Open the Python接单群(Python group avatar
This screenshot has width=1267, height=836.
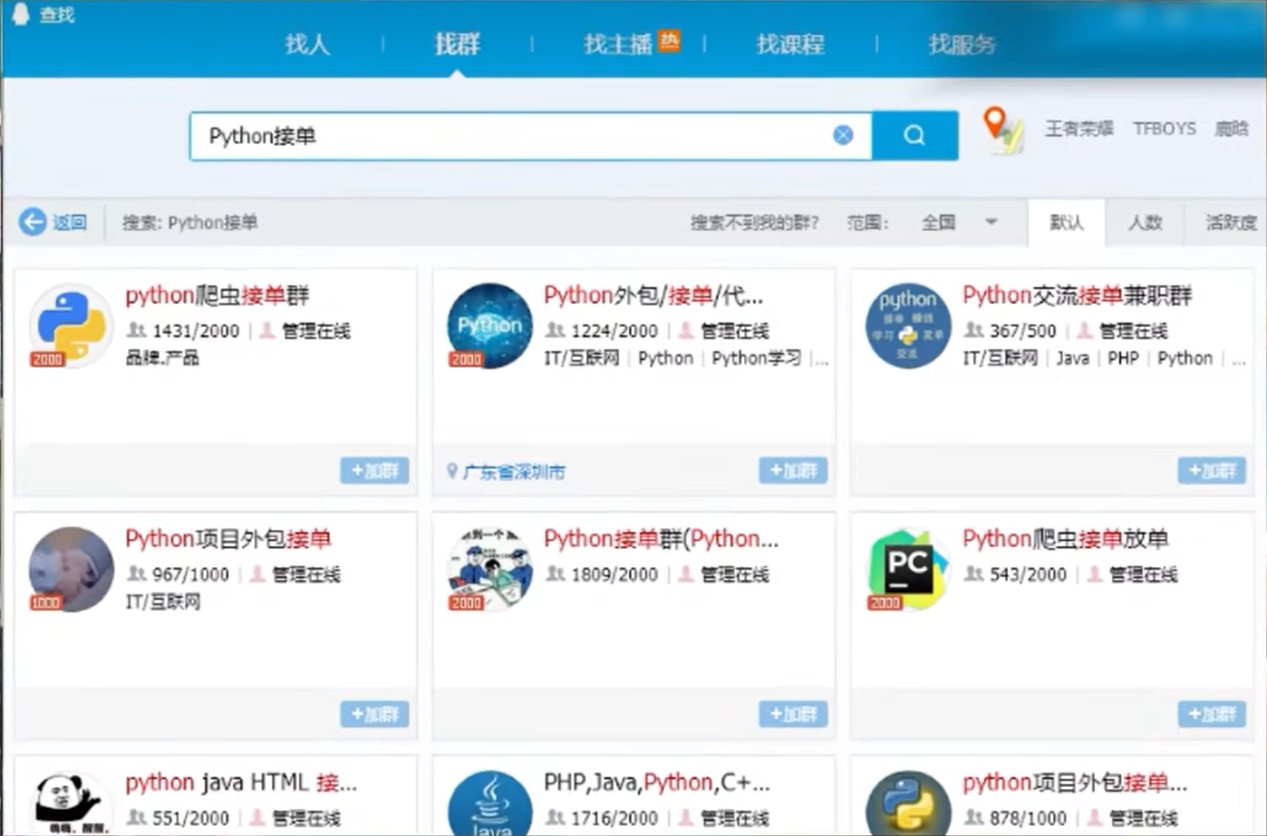tap(489, 569)
